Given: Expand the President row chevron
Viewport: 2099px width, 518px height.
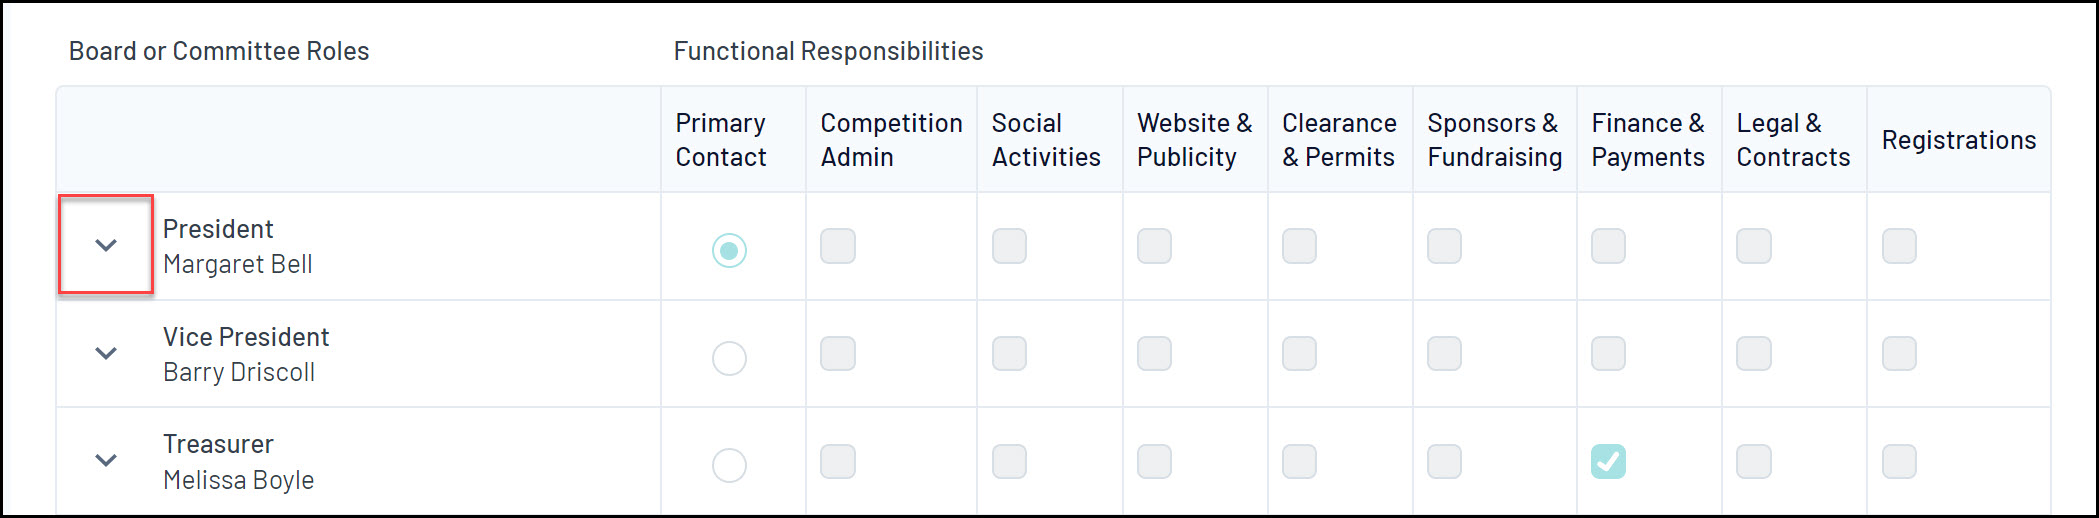Looking at the screenshot, I should click(x=106, y=245).
